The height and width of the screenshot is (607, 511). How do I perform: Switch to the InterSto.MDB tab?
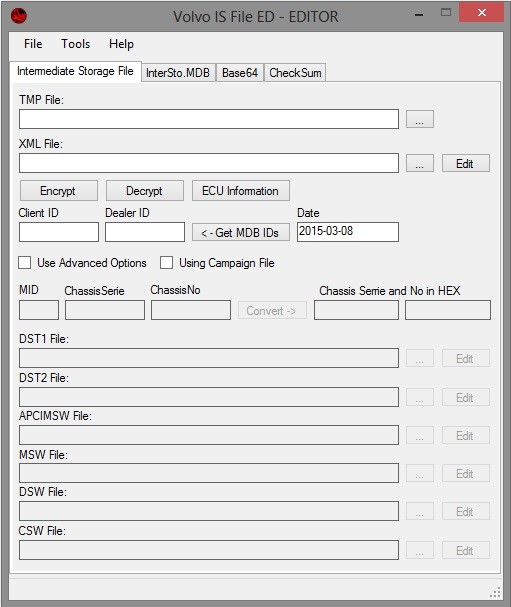point(178,73)
